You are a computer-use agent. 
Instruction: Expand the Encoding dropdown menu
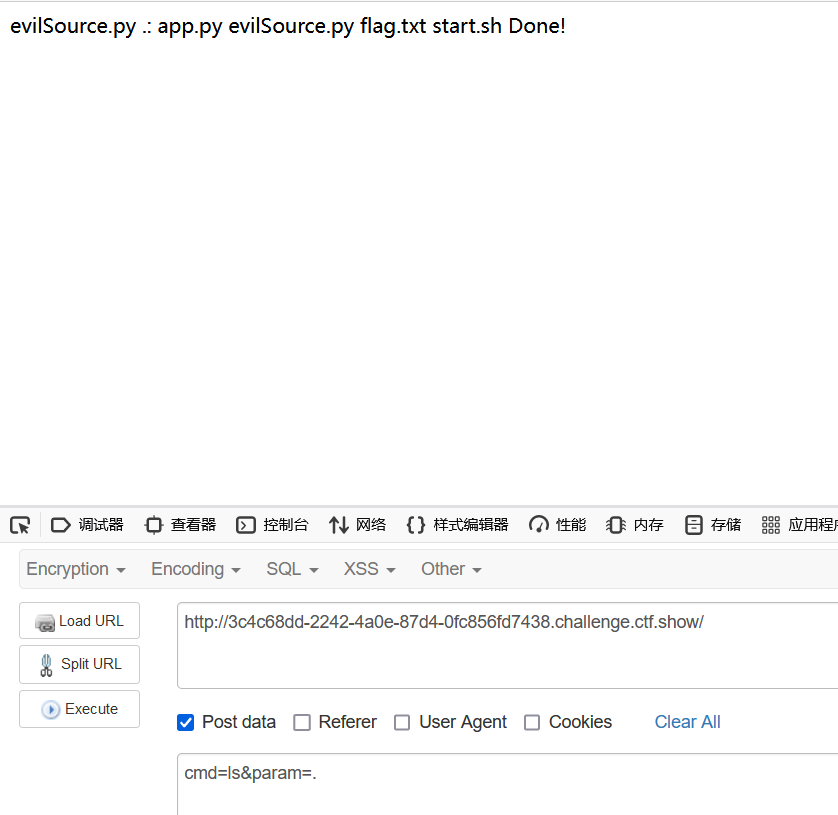[196, 569]
